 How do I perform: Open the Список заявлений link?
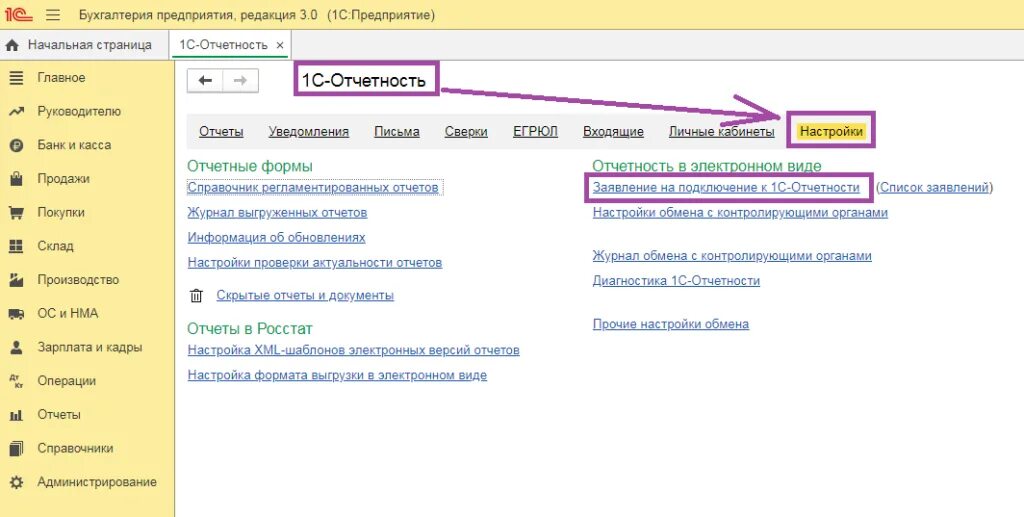tap(935, 188)
